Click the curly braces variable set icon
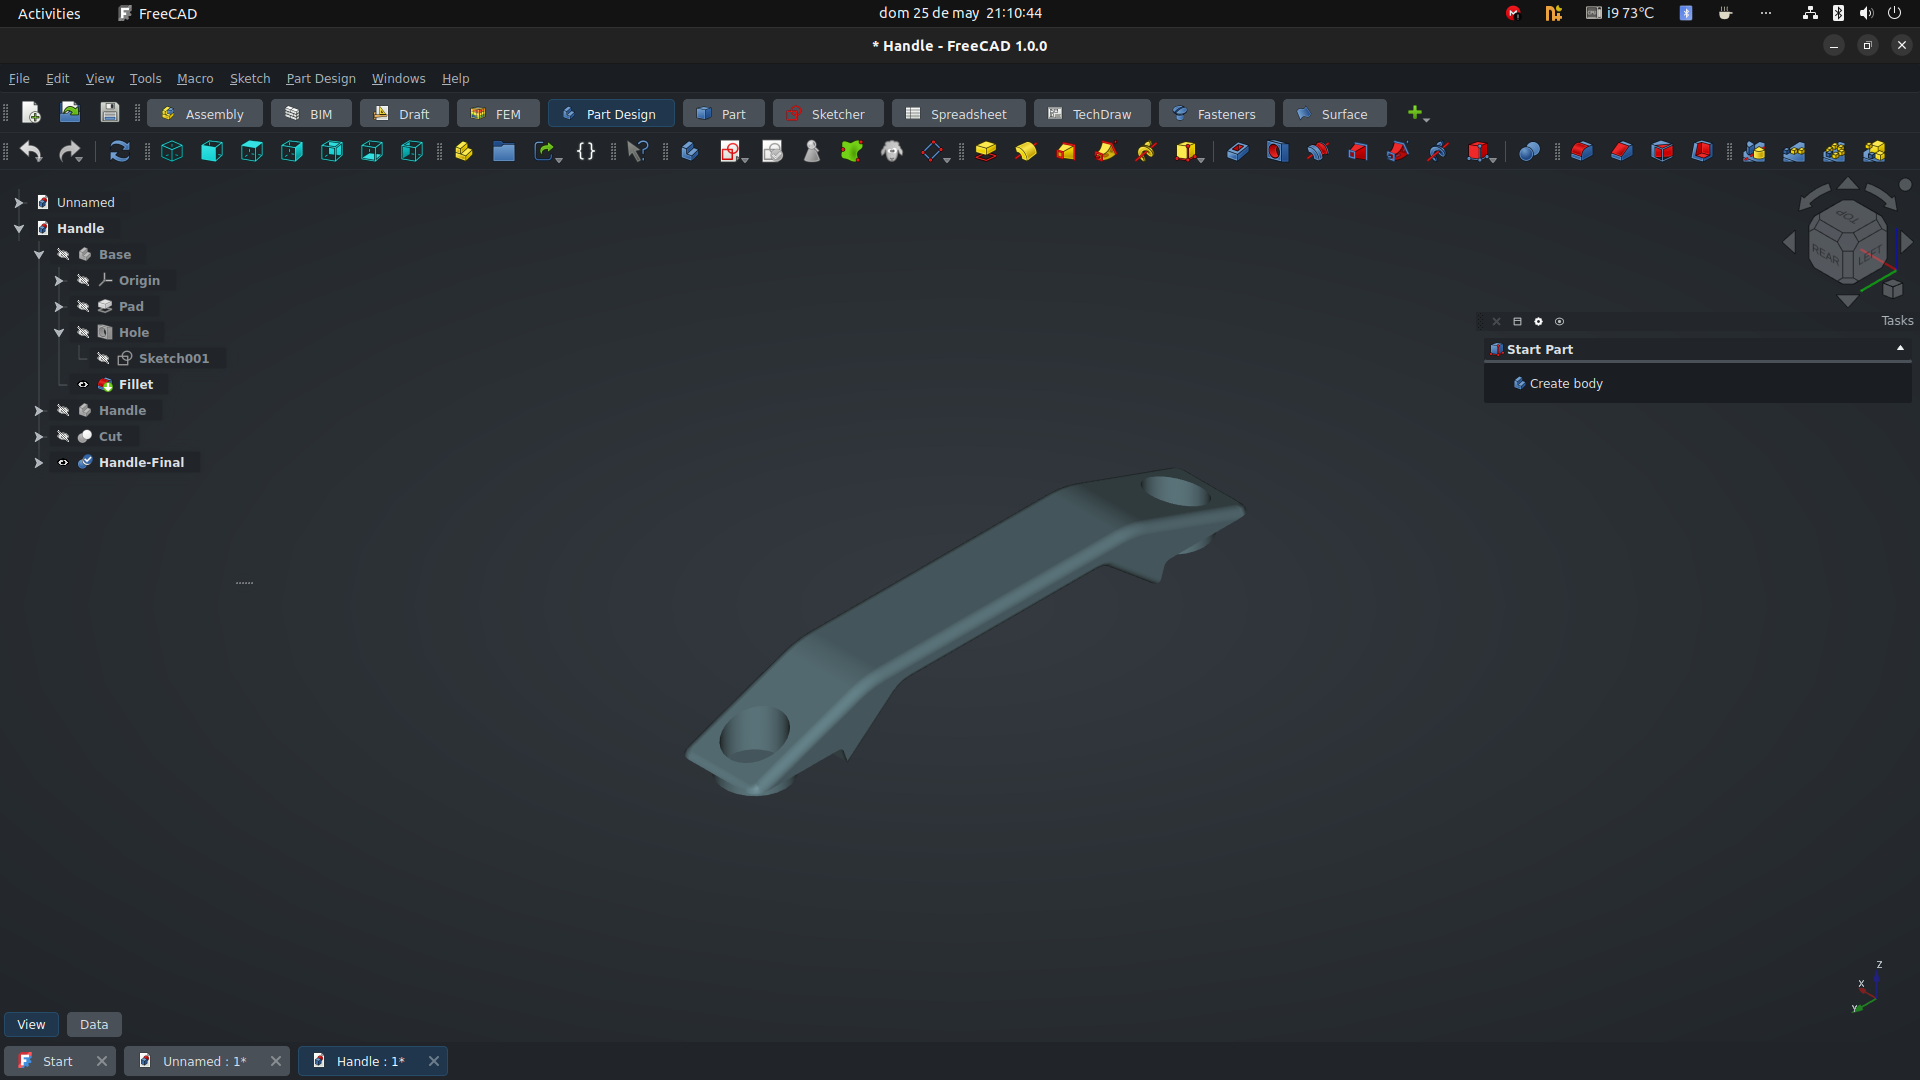Image resolution: width=1920 pixels, height=1080 pixels. pyautogui.click(x=586, y=151)
